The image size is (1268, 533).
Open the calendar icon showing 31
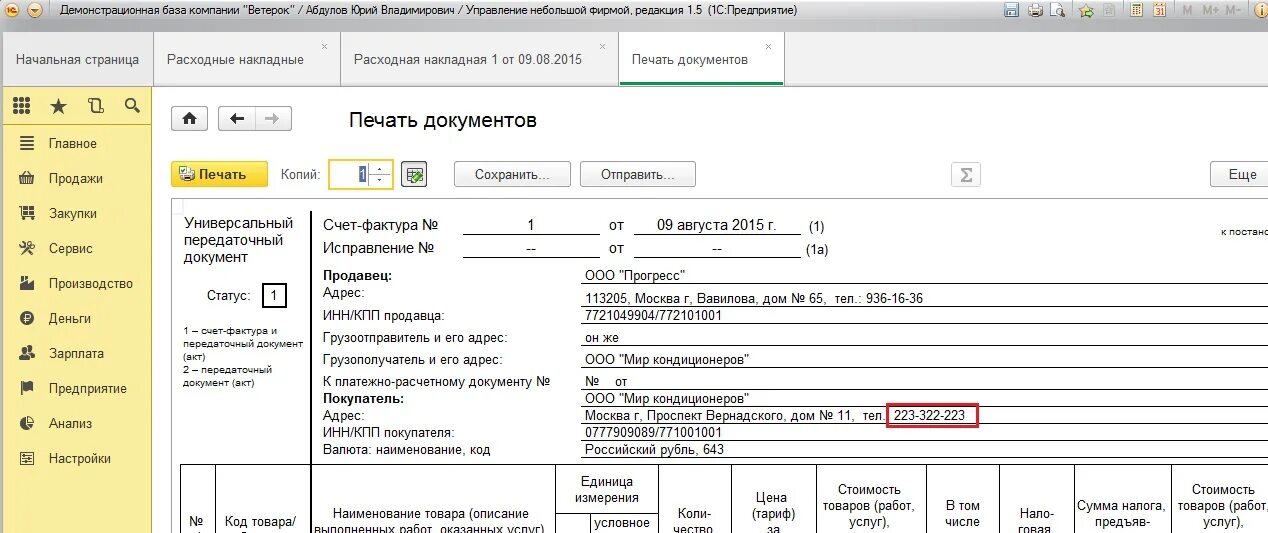[1159, 10]
